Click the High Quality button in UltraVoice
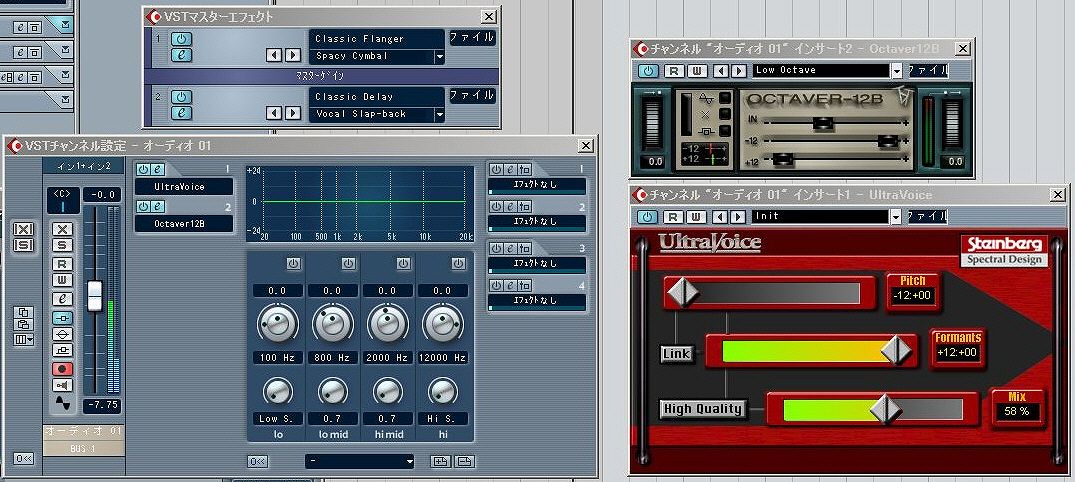The image size is (1075, 482). click(703, 409)
